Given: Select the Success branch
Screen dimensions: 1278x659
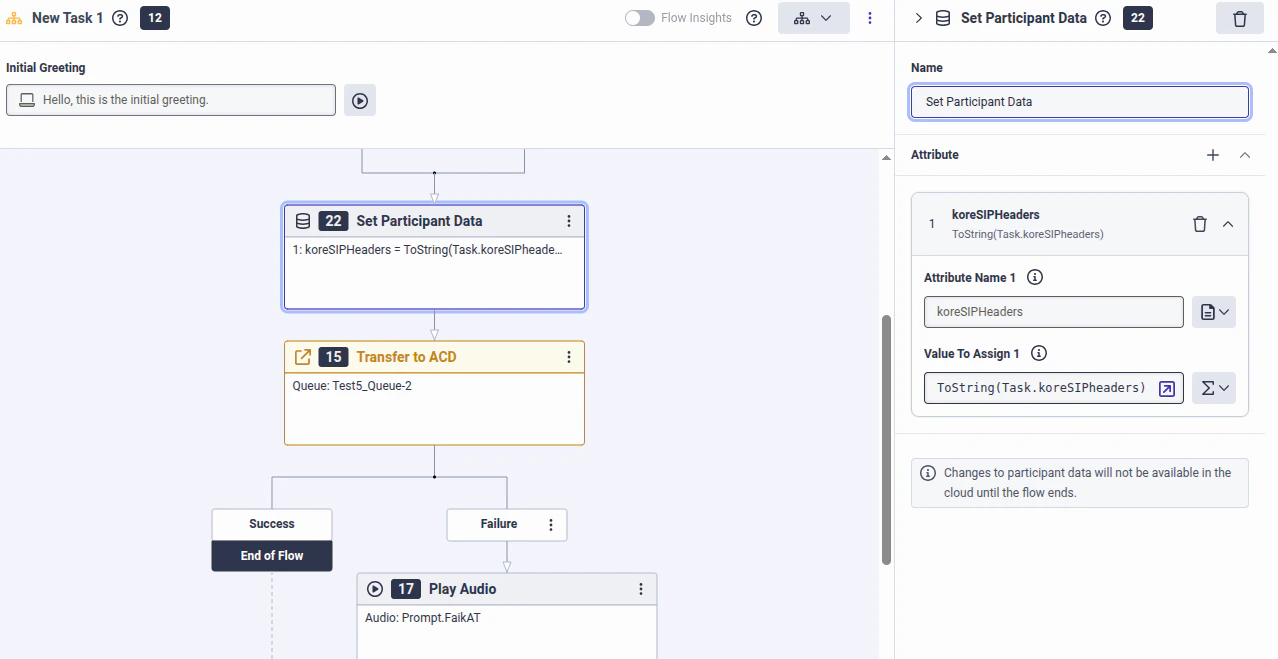Looking at the screenshot, I should coord(271,523).
